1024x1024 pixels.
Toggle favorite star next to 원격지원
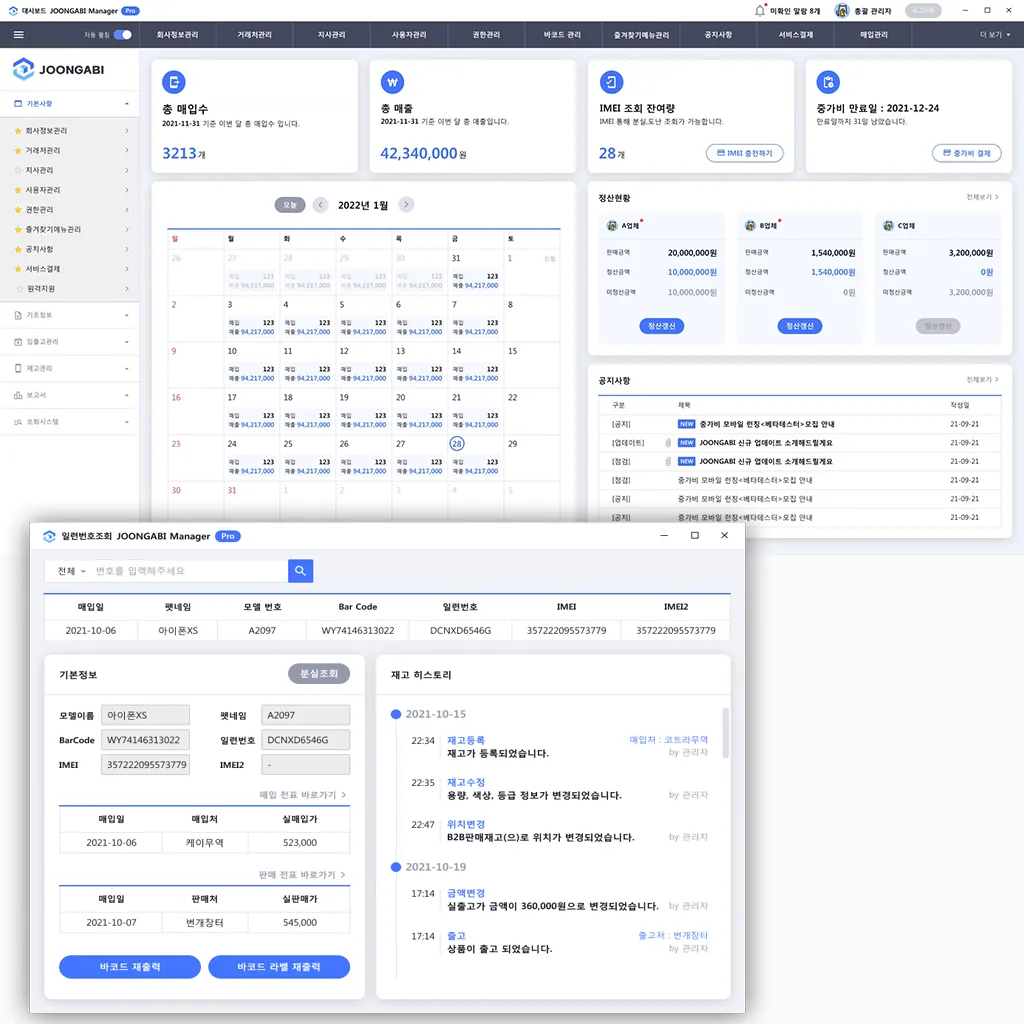pos(18,288)
